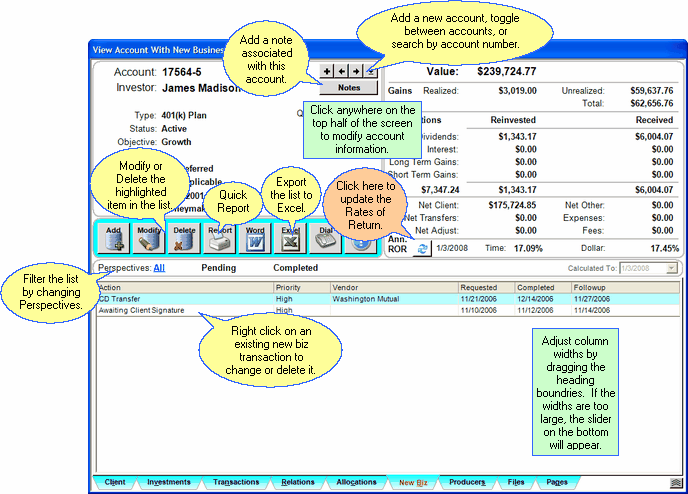This screenshot has height=494, width=688.
Task: Filter list by Pending perspective
Action: (220, 268)
